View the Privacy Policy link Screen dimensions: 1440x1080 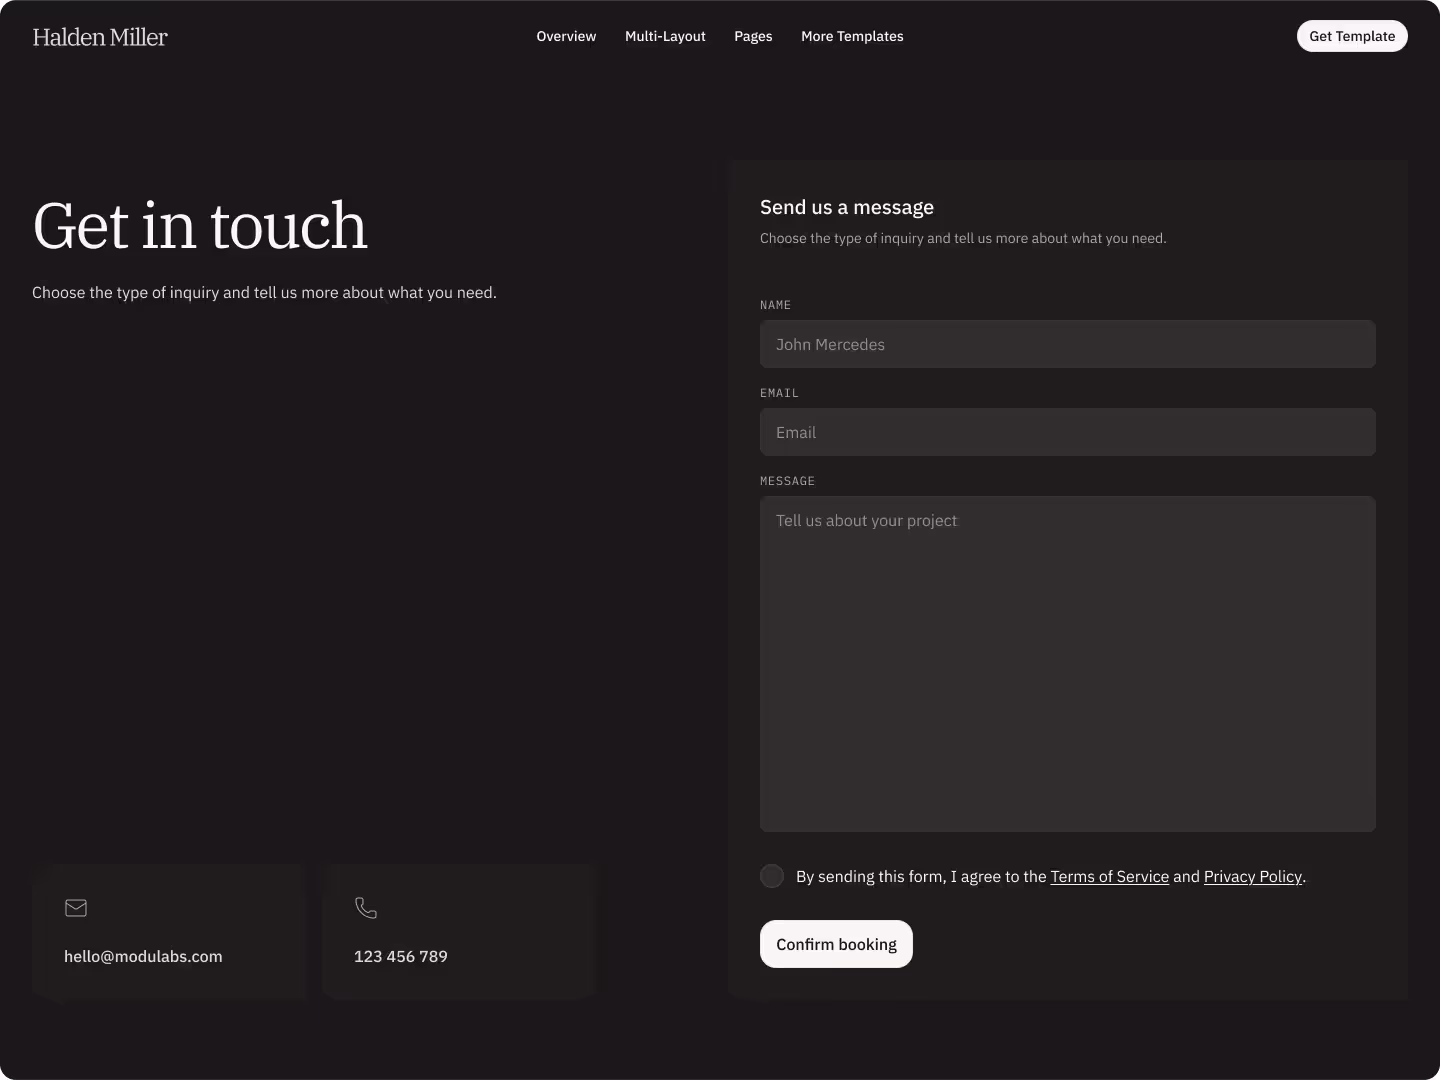pos(1252,876)
